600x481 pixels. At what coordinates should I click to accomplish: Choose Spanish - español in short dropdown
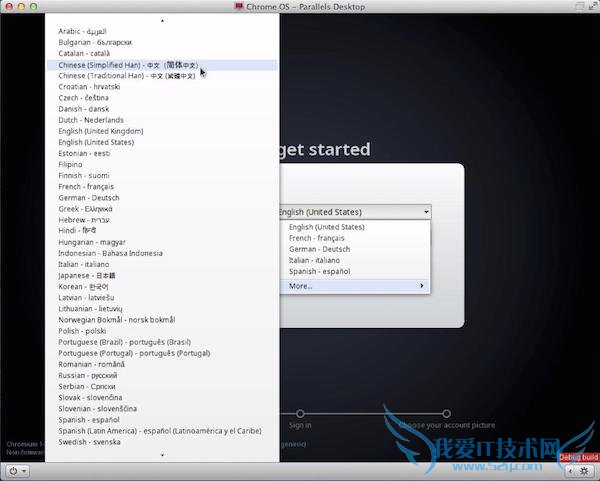click(x=355, y=271)
